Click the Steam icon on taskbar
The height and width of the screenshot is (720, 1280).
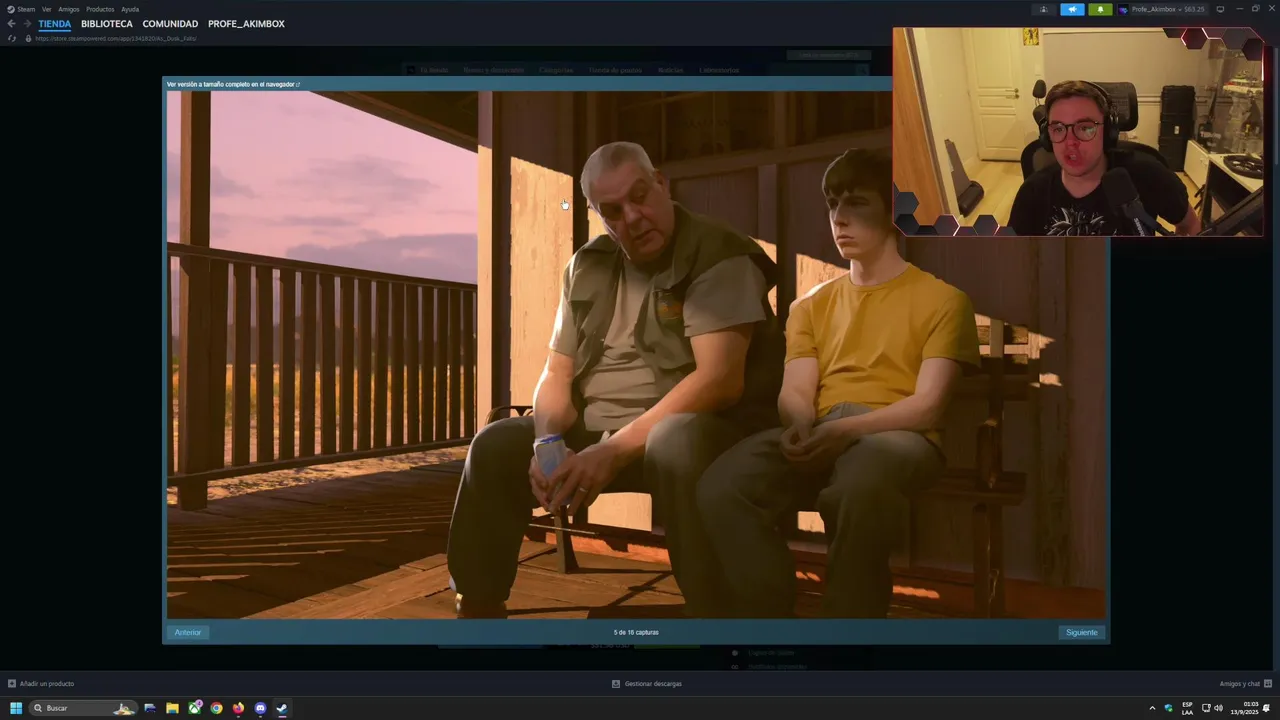click(282, 708)
